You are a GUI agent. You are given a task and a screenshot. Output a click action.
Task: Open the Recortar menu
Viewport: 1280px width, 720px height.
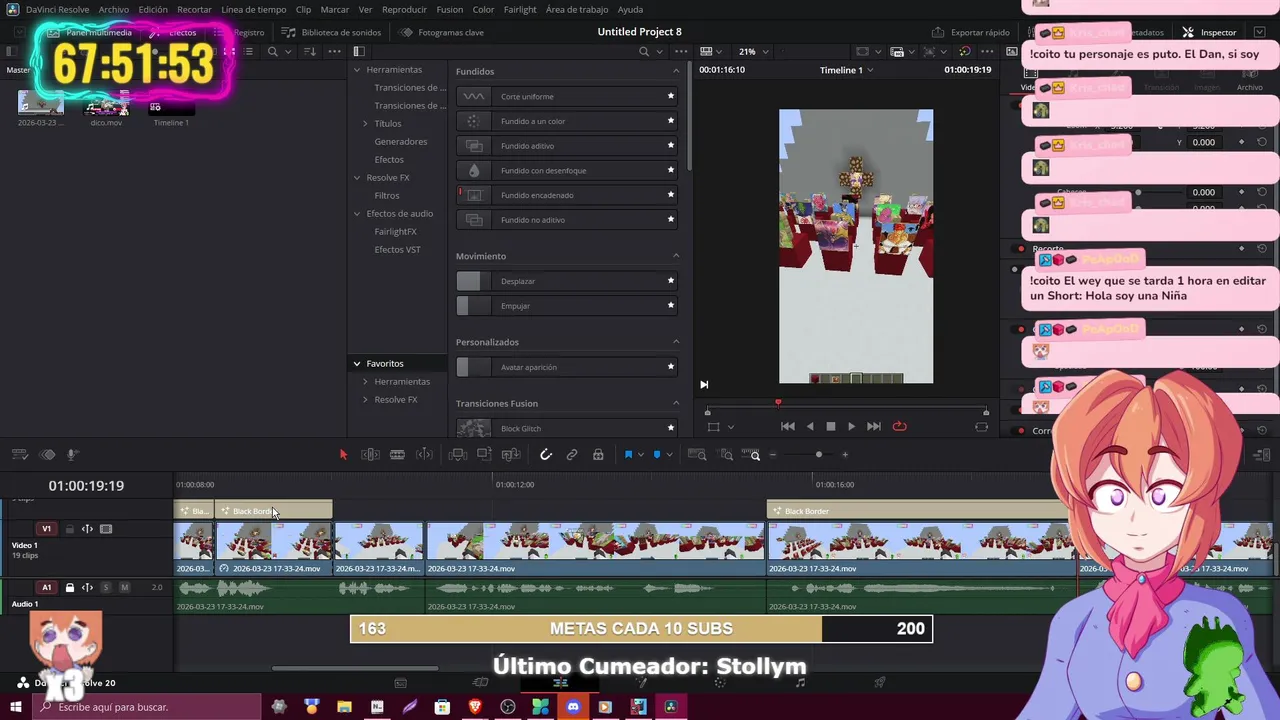pos(194,9)
